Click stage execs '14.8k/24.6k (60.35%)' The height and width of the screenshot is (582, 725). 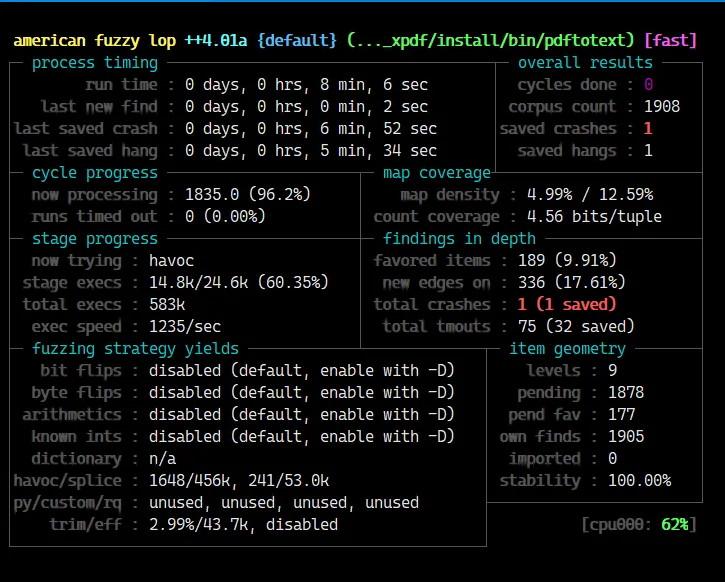coord(239,282)
